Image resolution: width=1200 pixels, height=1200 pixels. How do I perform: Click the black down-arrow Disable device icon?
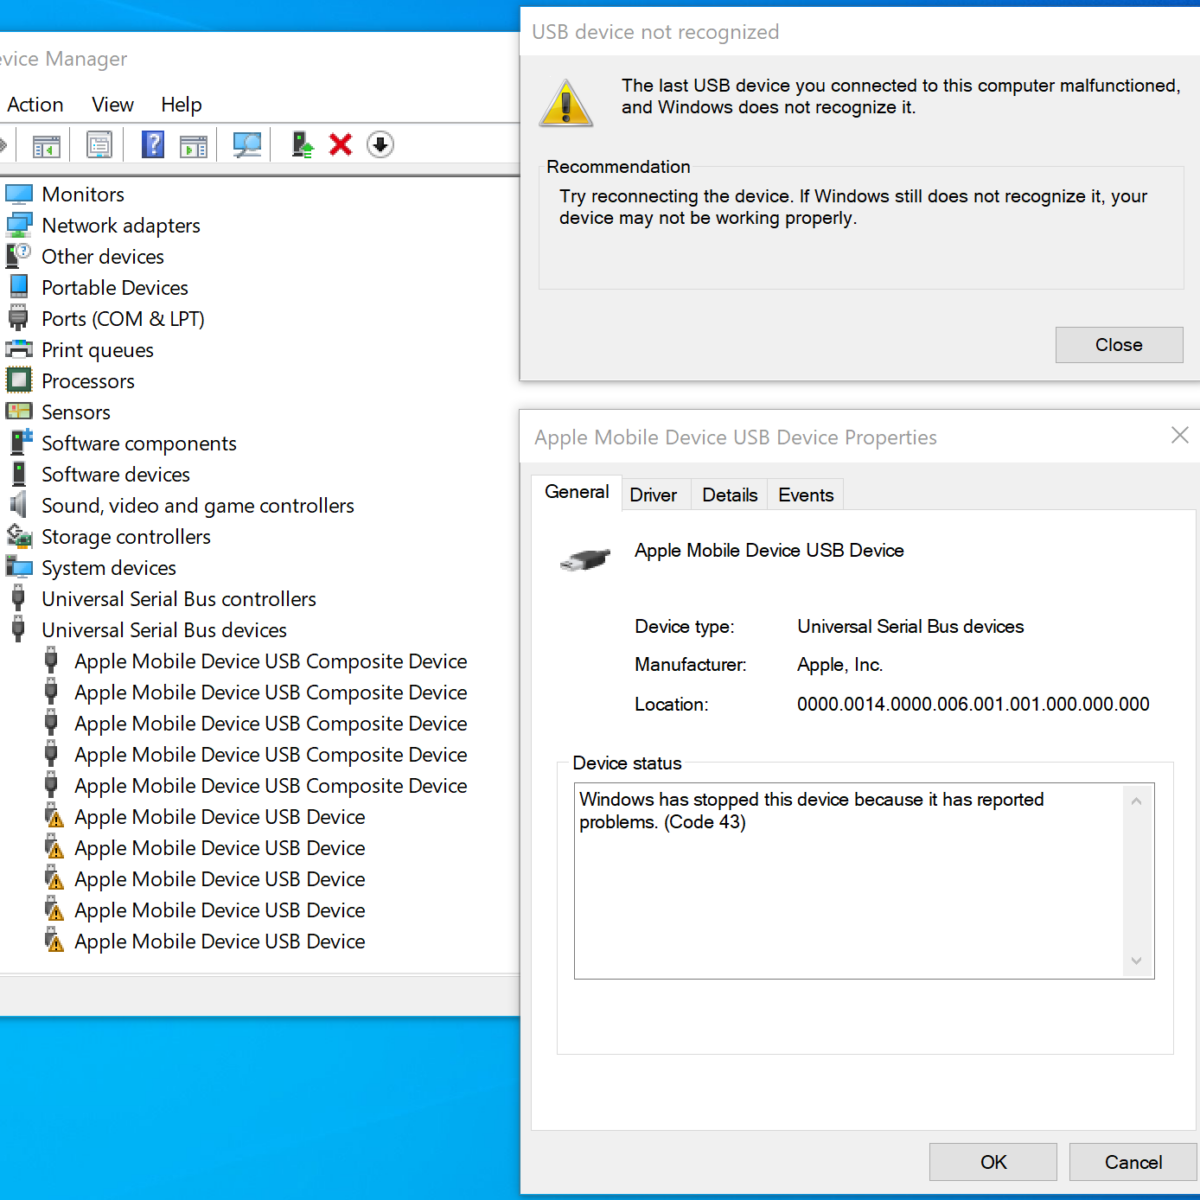point(380,145)
